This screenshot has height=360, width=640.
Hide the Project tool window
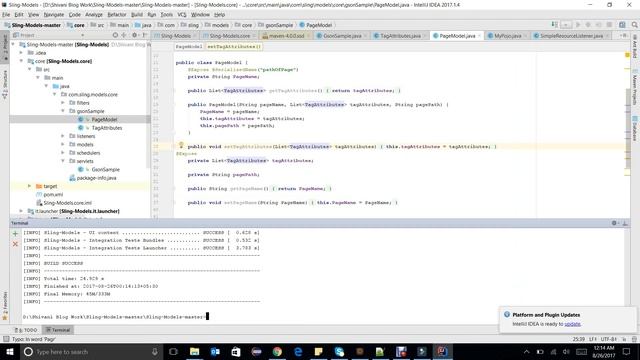(x=144, y=35)
